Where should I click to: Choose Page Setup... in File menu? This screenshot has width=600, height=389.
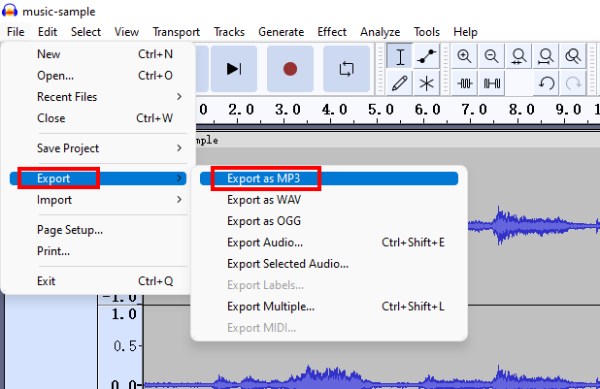[x=98, y=230]
